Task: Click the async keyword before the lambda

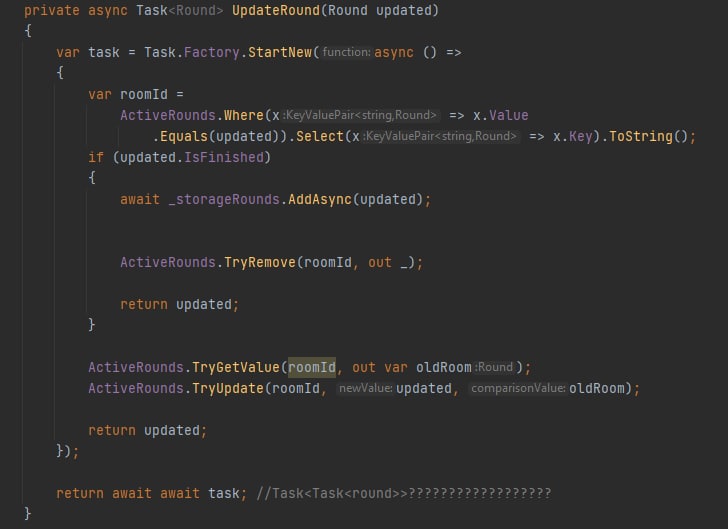Action: (394, 52)
